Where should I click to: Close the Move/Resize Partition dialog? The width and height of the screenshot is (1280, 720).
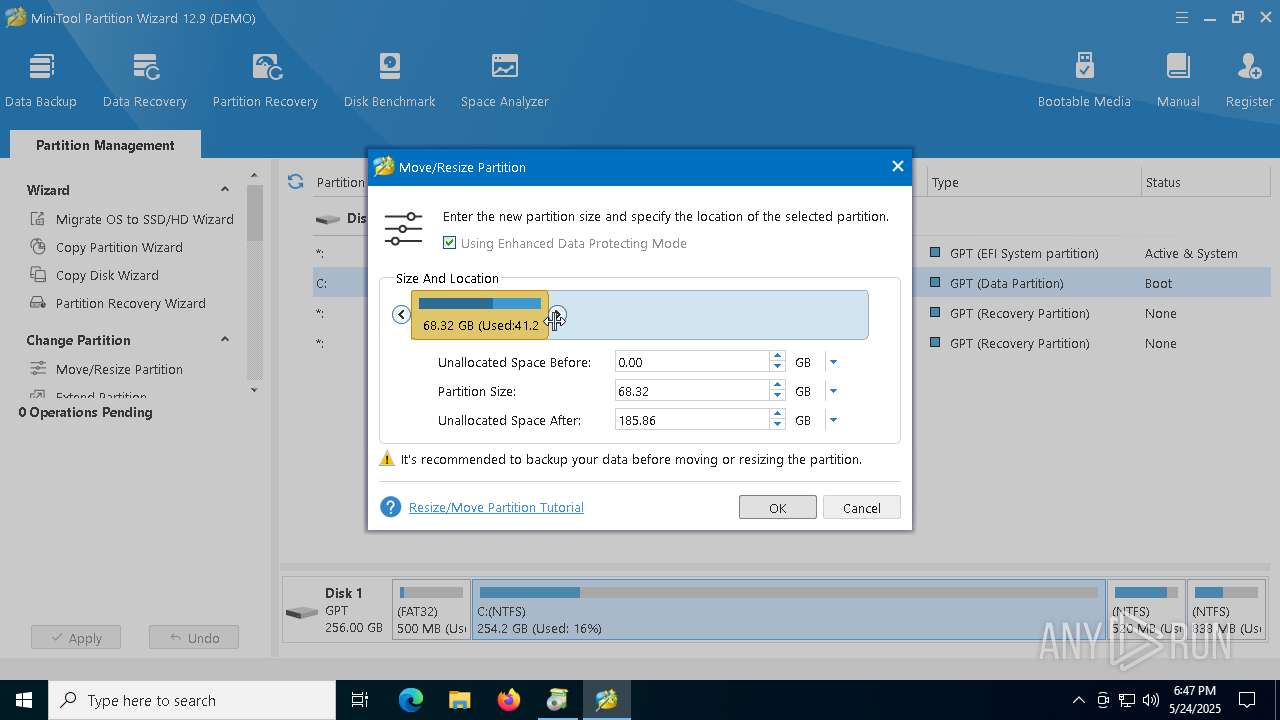coord(897,167)
